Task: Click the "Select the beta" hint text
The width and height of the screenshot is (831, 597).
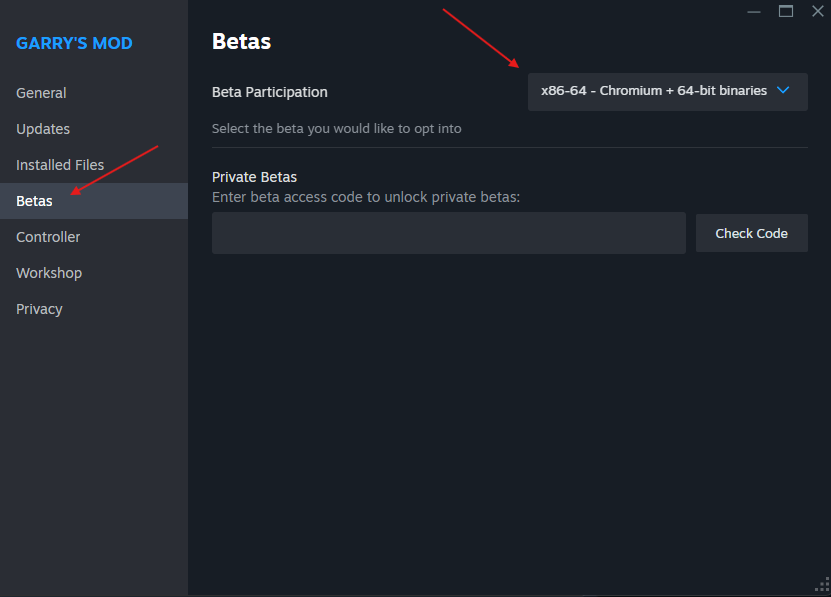Action: [336, 128]
